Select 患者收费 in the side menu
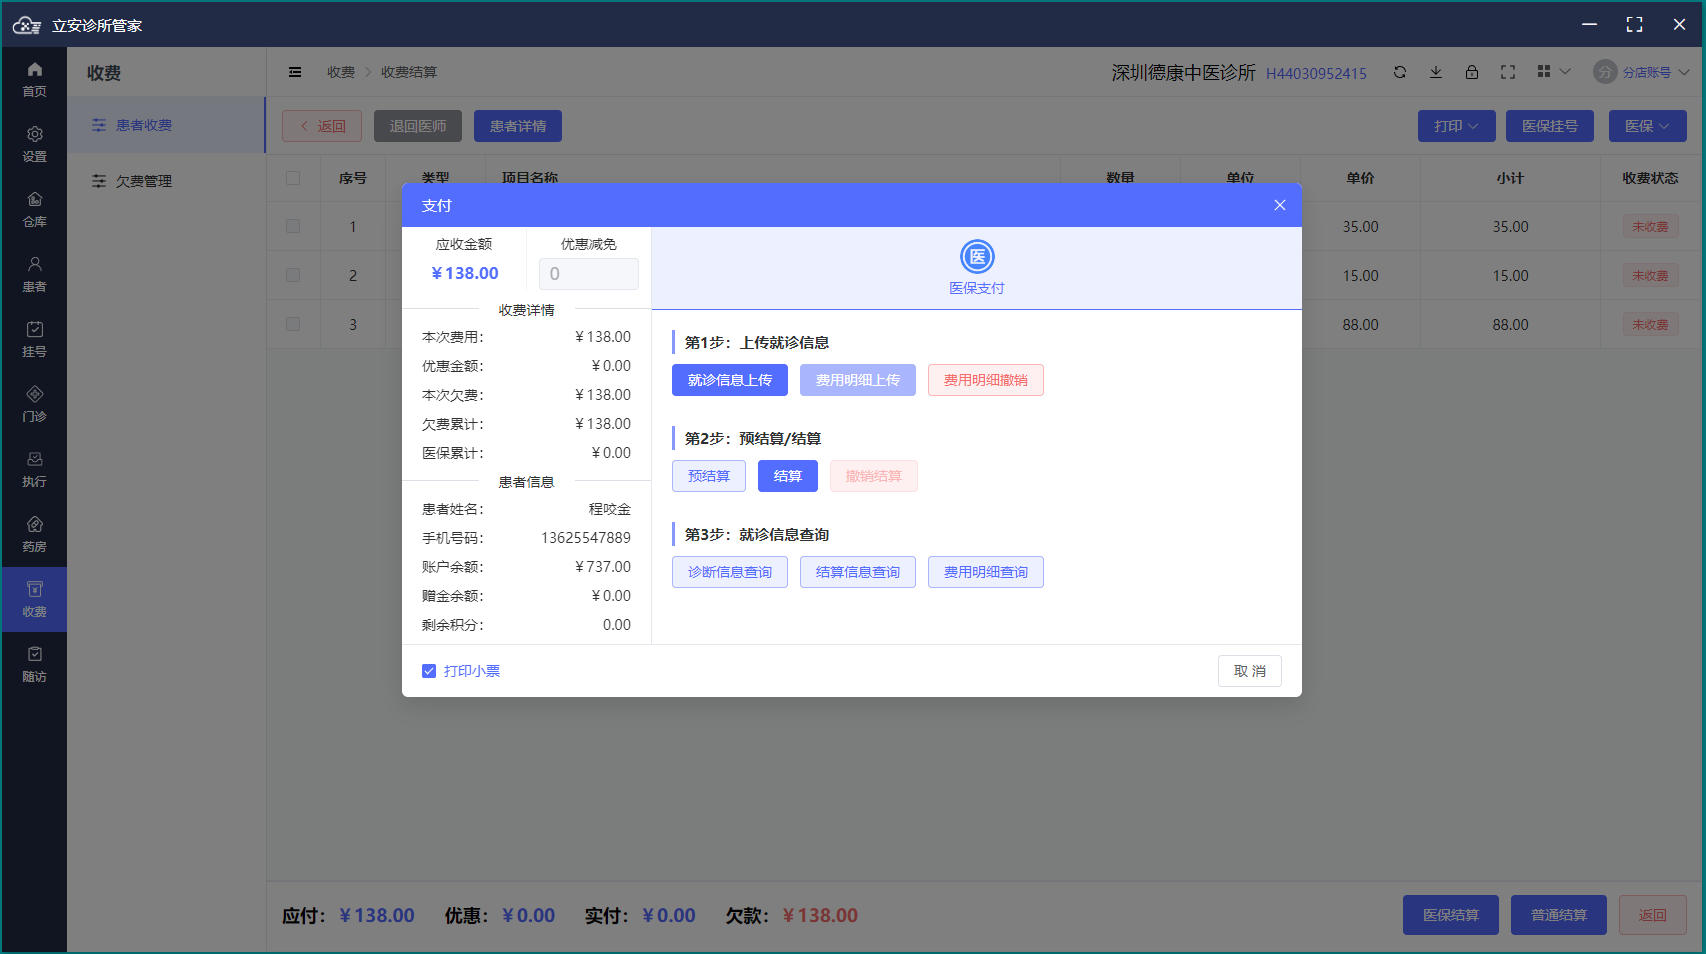Screen dimensions: 1706x954 click(x=166, y=125)
